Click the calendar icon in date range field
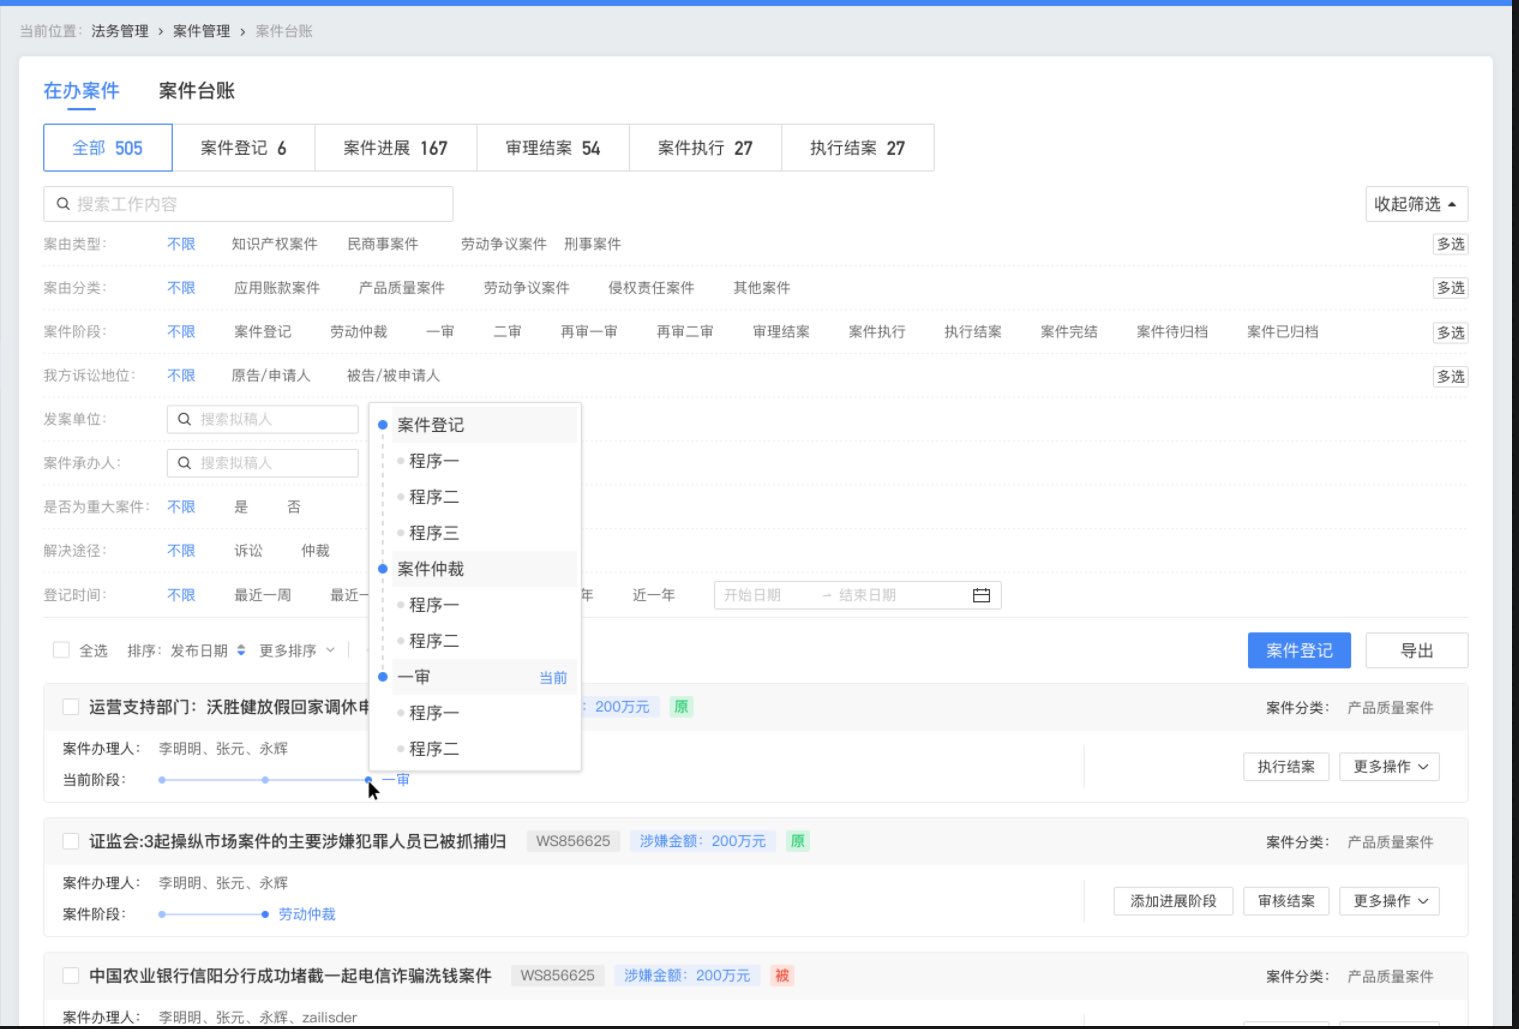The height and width of the screenshot is (1029, 1519). [981, 595]
